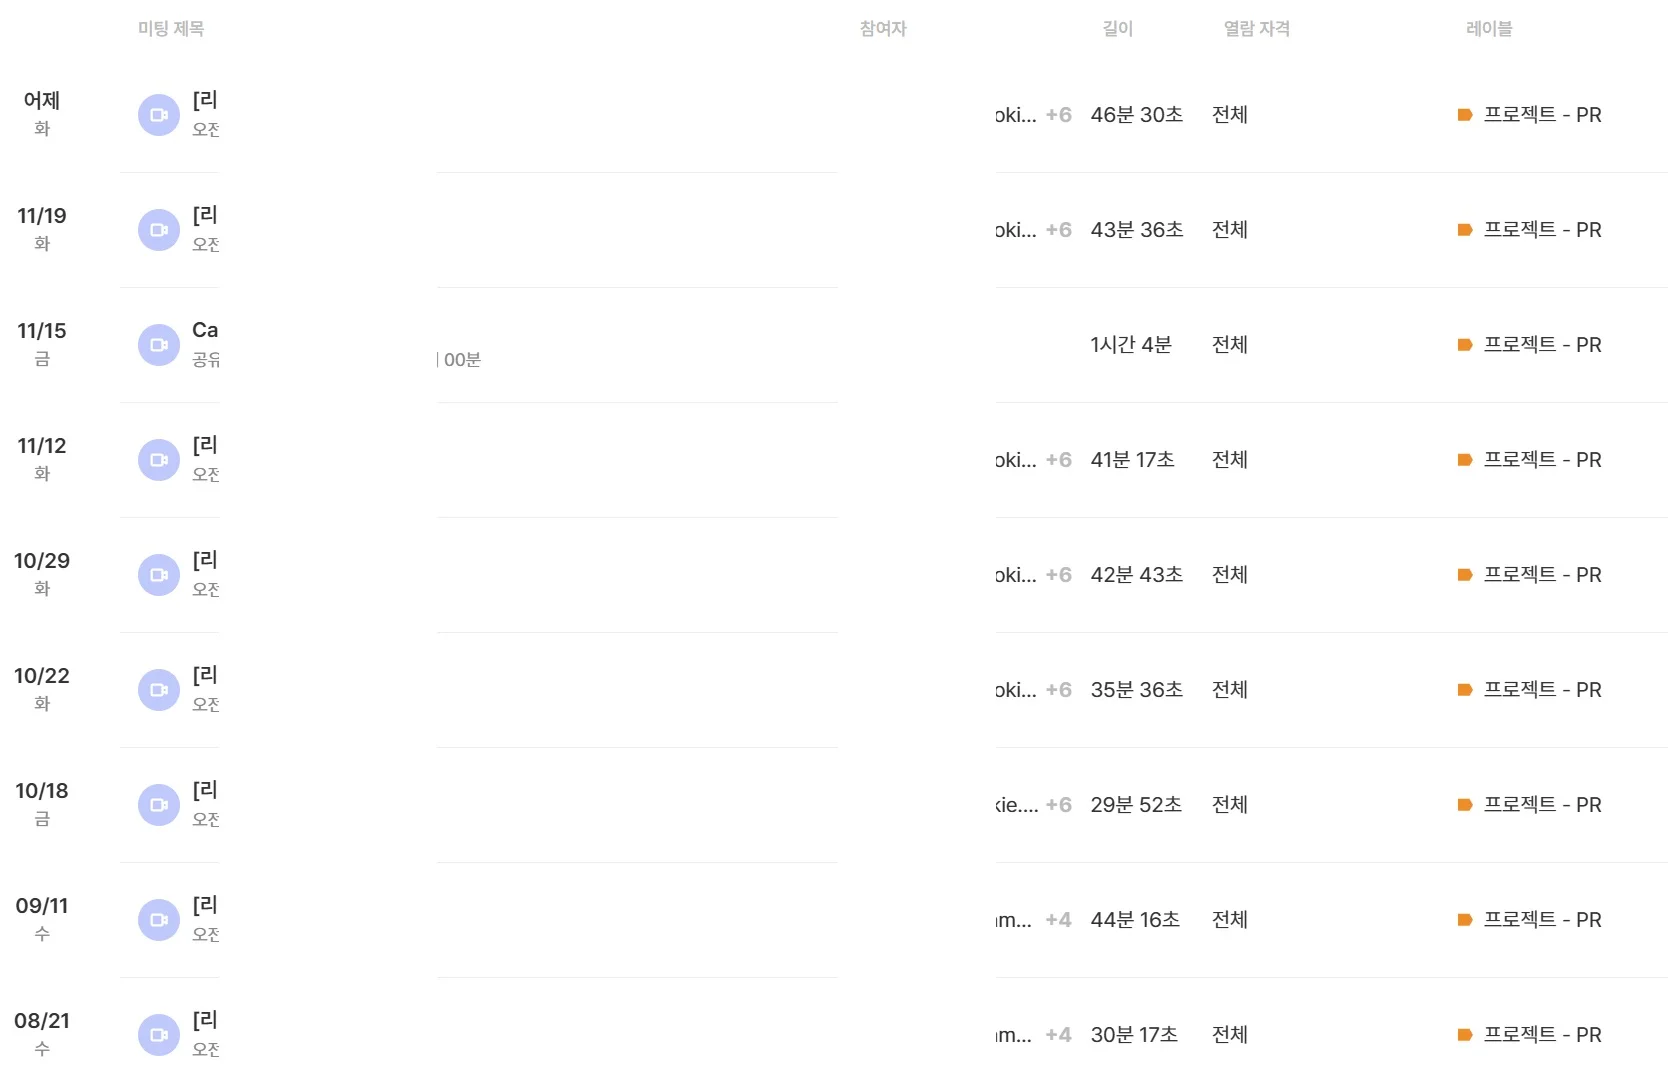Image resolution: width=1668 pixels, height=1078 pixels.
Task: Expand the +6 participants on the 11/19 row
Action: click(1058, 230)
